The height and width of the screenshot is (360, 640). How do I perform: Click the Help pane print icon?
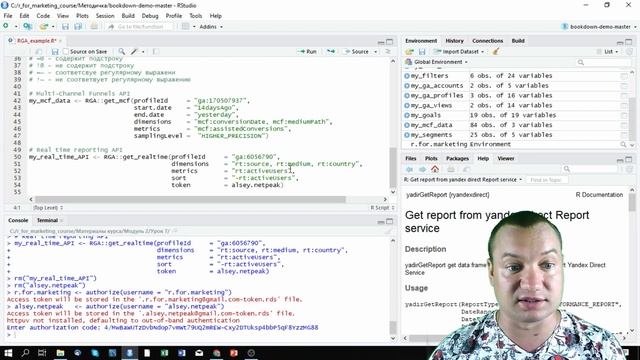coord(451,169)
